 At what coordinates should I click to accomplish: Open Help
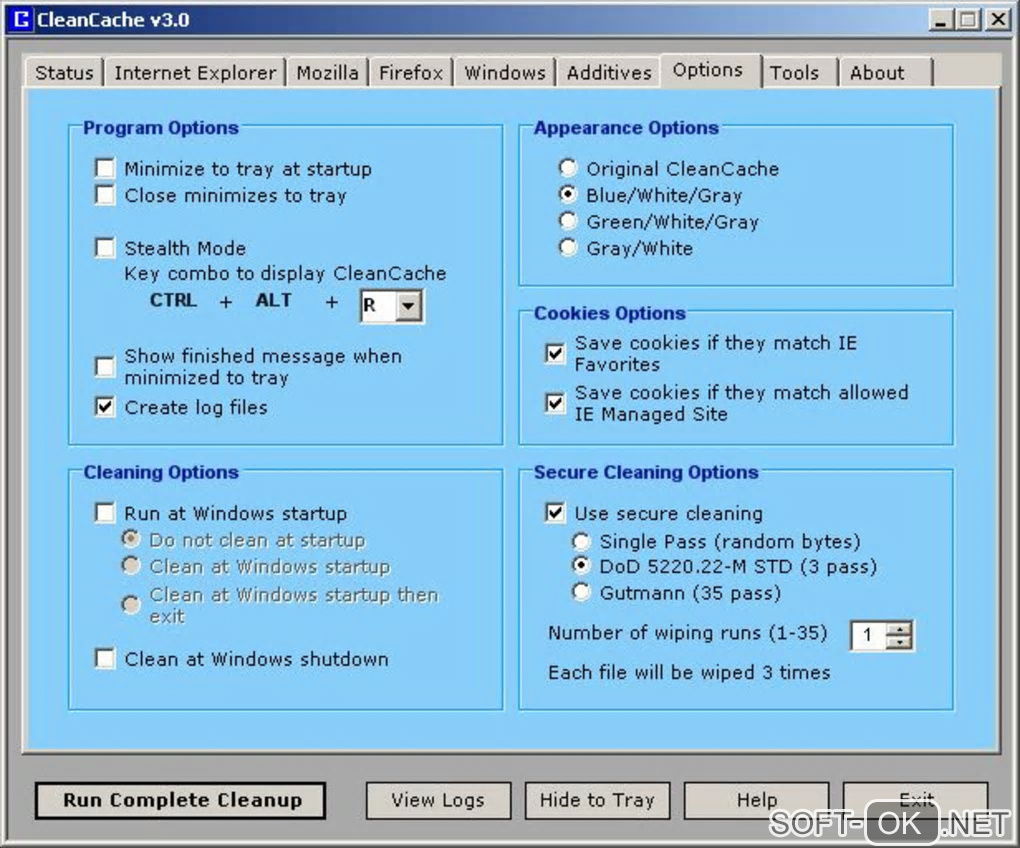[x=757, y=801]
